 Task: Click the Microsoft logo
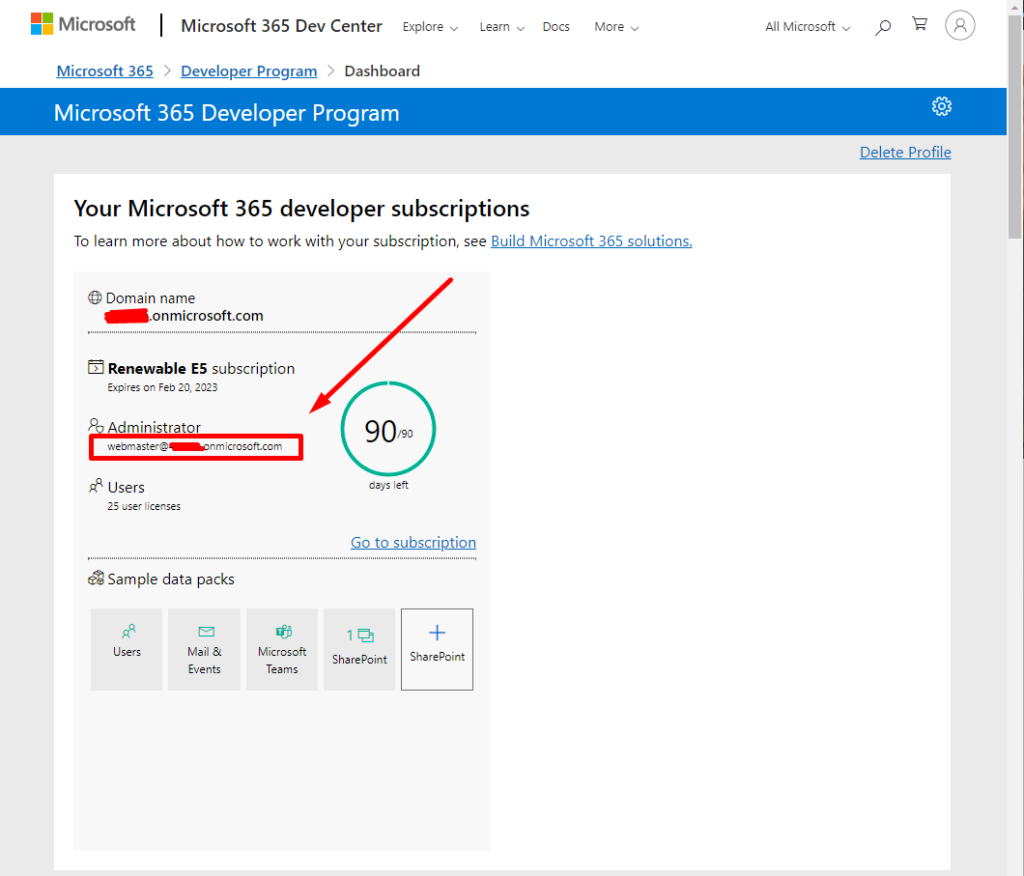[83, 25]
